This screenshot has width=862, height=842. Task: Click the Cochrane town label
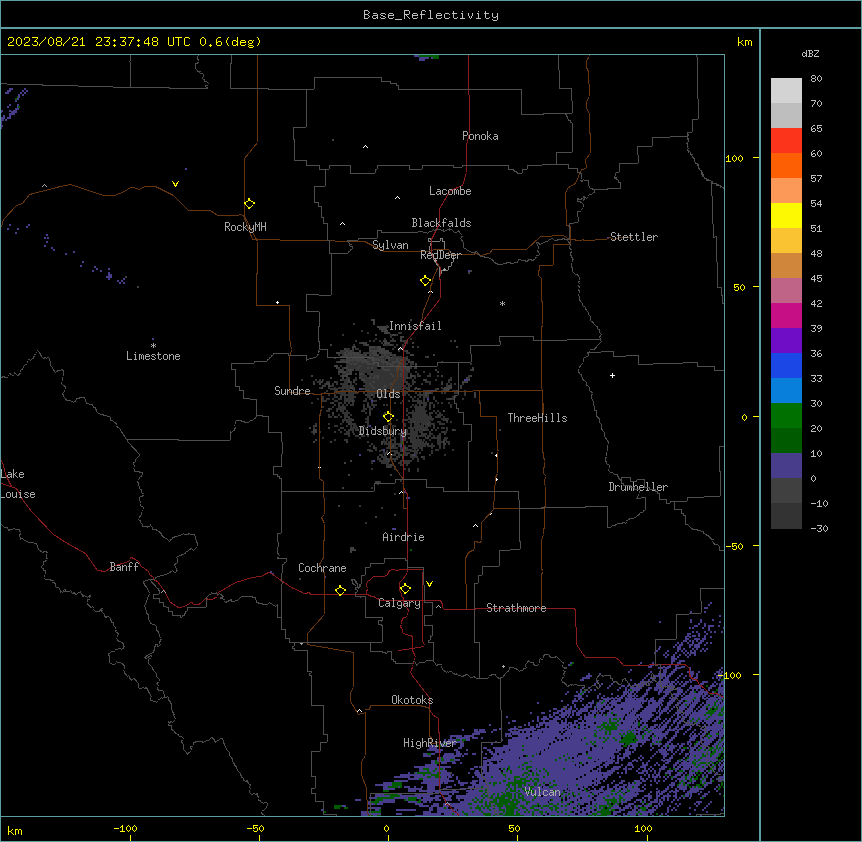[322, 568]
